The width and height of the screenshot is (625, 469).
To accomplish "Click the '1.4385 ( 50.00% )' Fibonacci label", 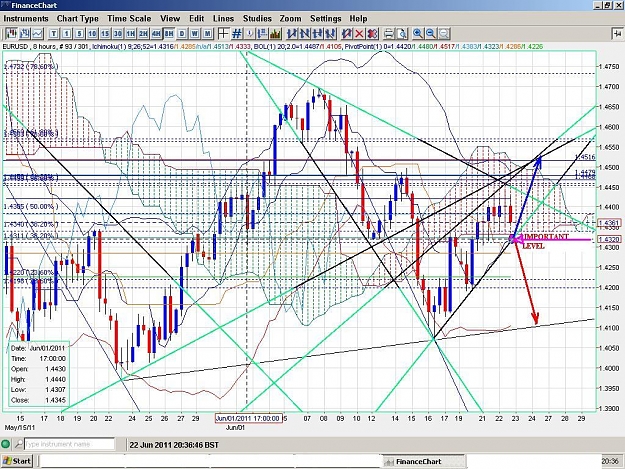I will (31, 206).
